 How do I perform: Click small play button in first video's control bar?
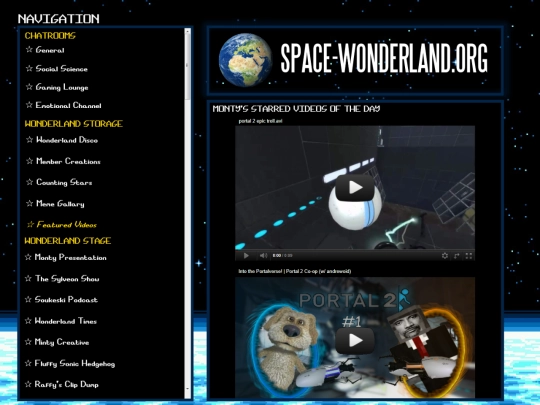246,256
